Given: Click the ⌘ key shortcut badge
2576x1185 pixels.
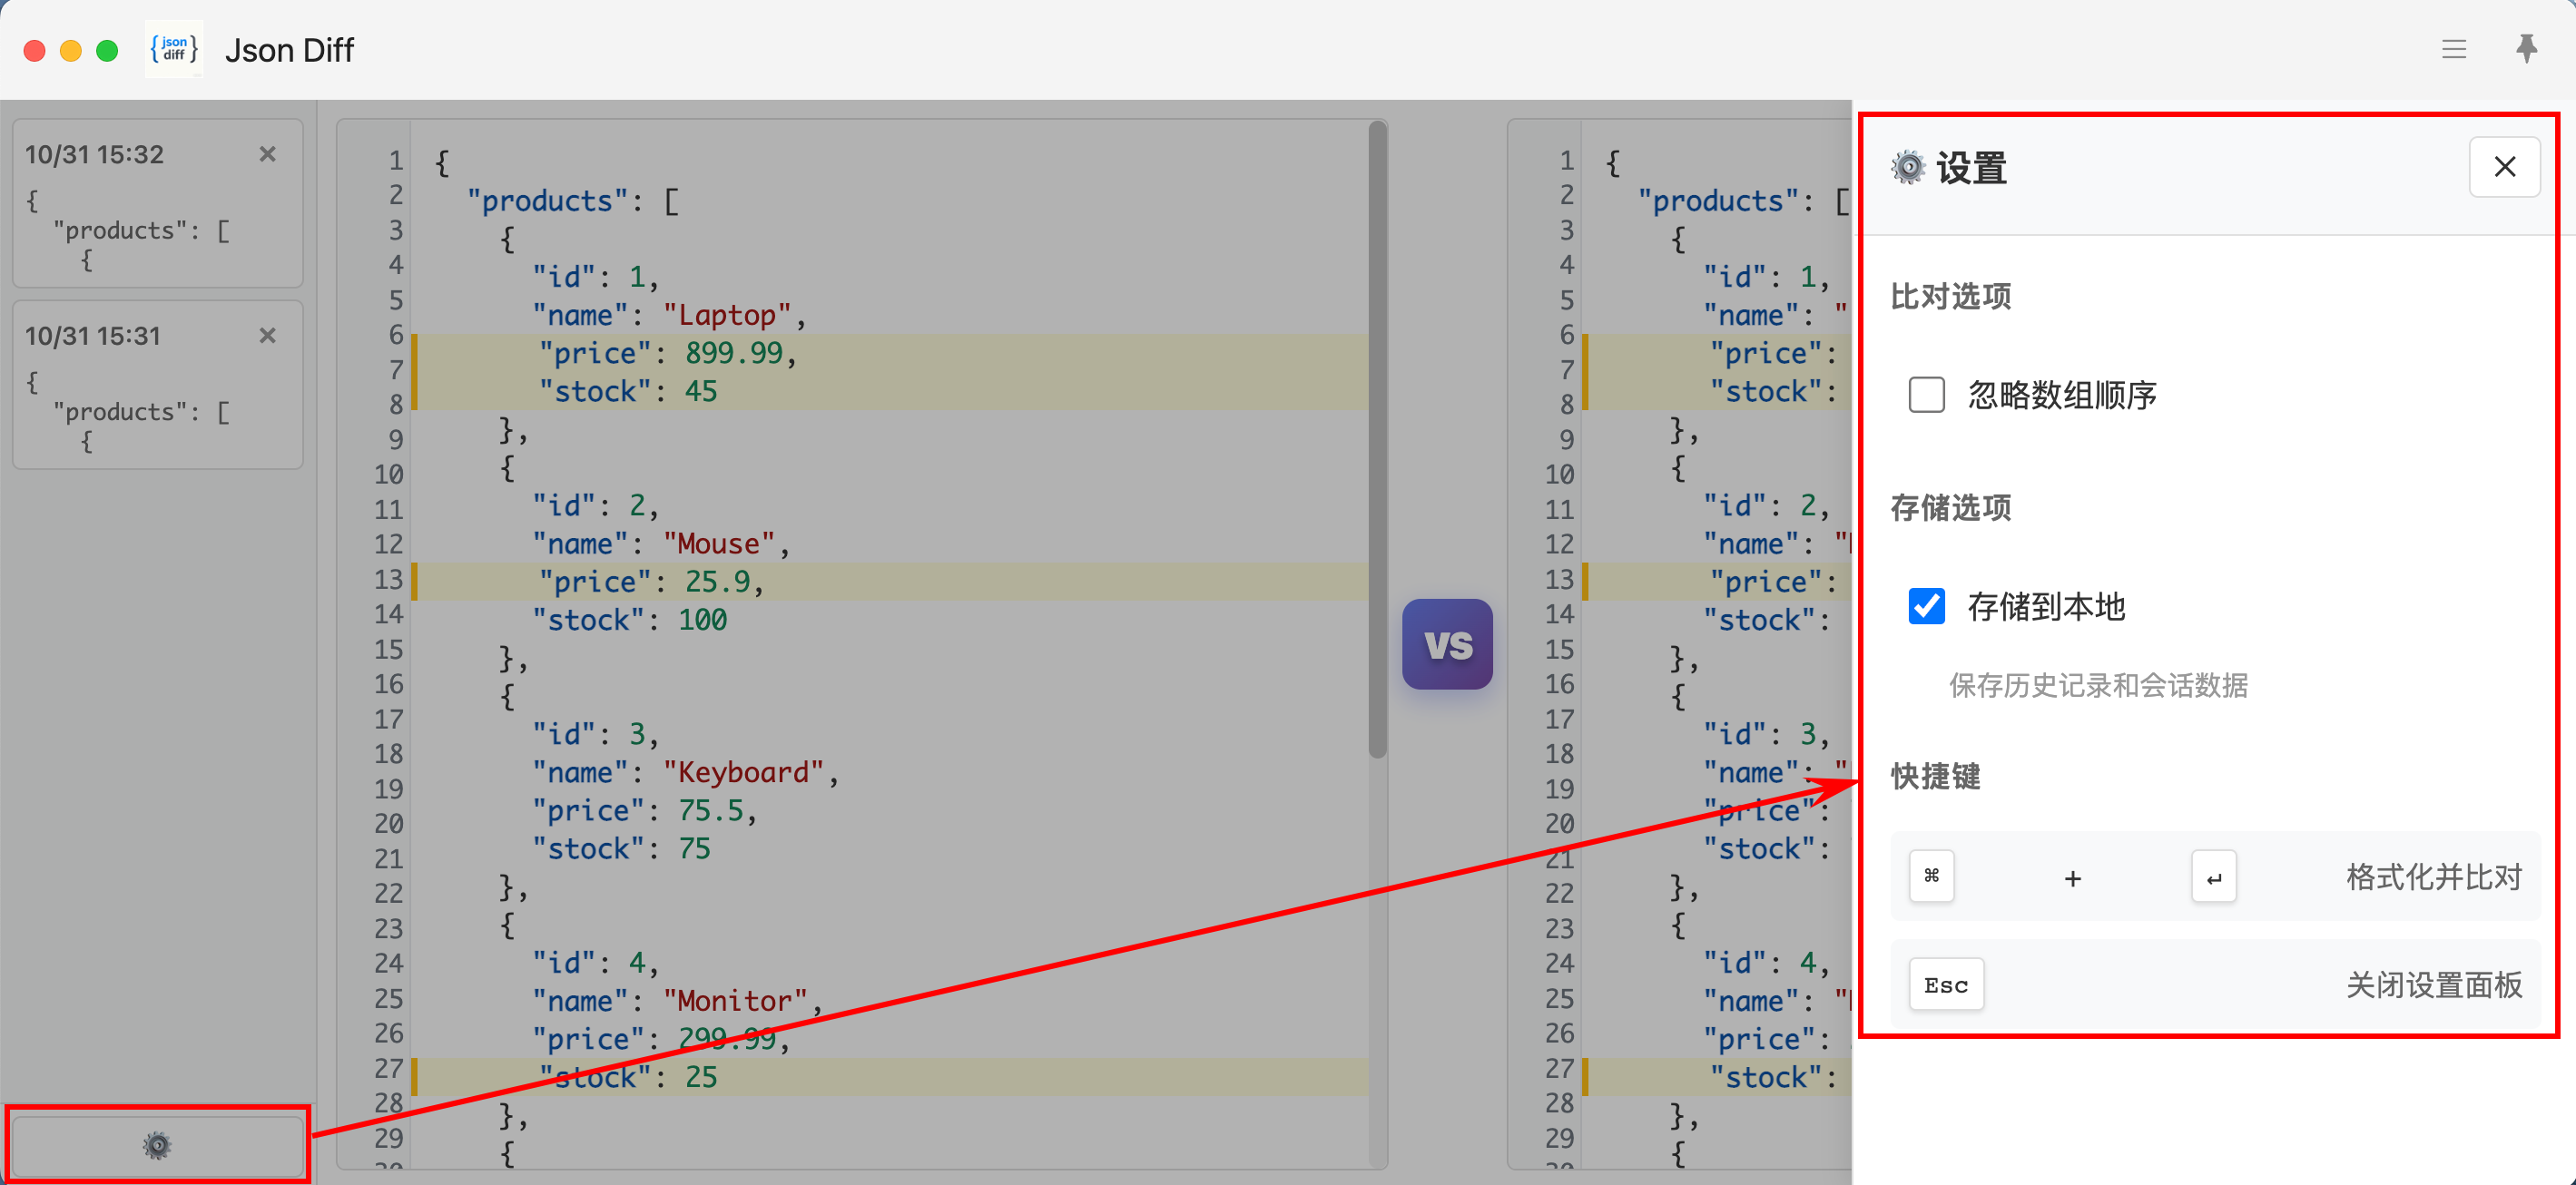Looking at the screenshot, I should click(1931, 876).
